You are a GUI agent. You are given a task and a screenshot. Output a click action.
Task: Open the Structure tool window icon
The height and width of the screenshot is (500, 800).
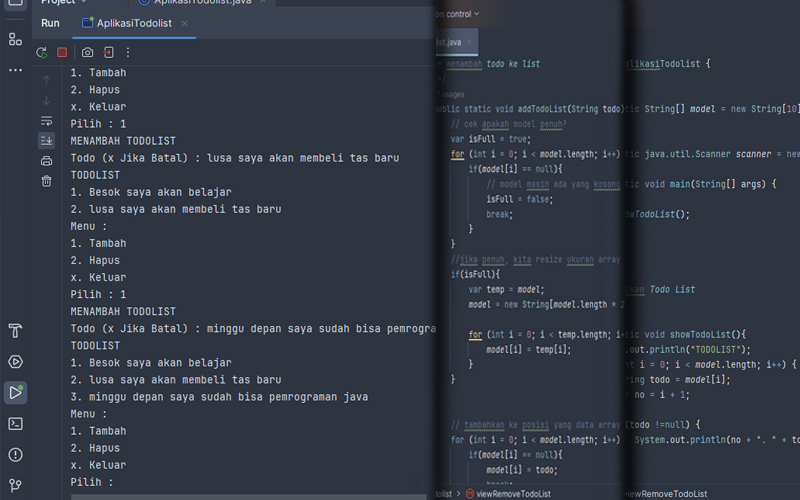(15, 39)
